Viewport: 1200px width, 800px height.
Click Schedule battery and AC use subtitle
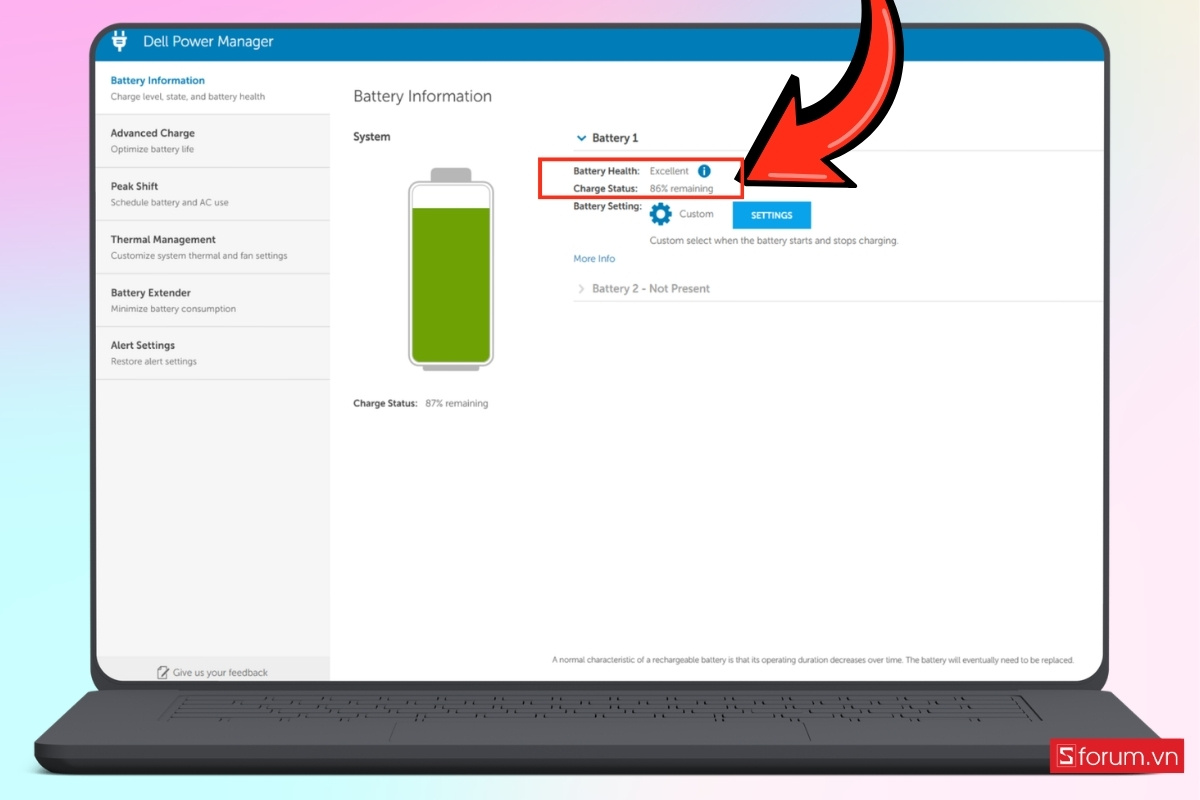click(x=169, y=202)
